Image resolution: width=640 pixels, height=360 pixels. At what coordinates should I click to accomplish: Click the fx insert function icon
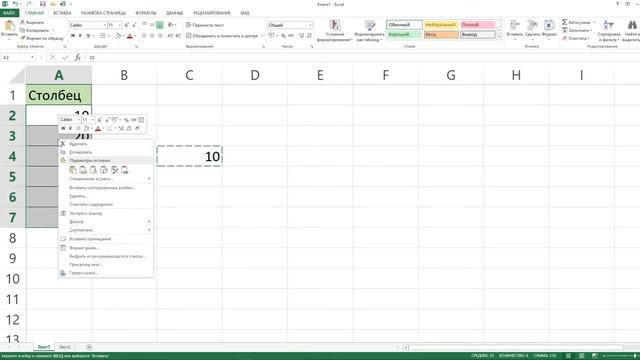point(78,58)
